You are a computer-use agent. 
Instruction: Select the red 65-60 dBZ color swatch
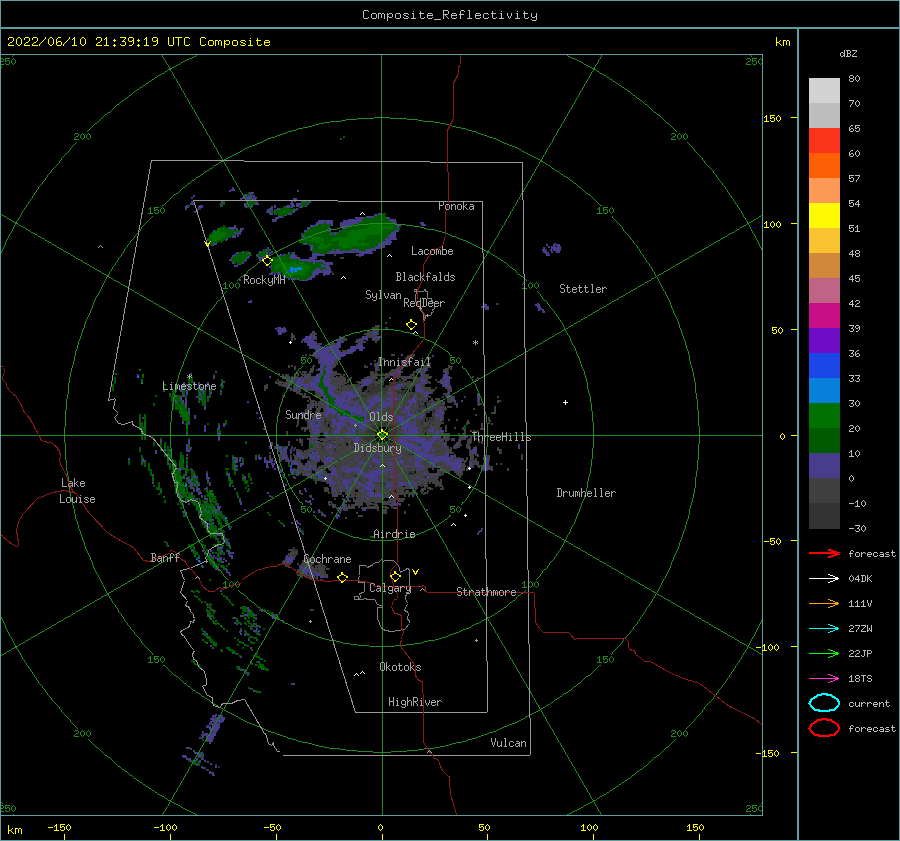coord(824,140)
